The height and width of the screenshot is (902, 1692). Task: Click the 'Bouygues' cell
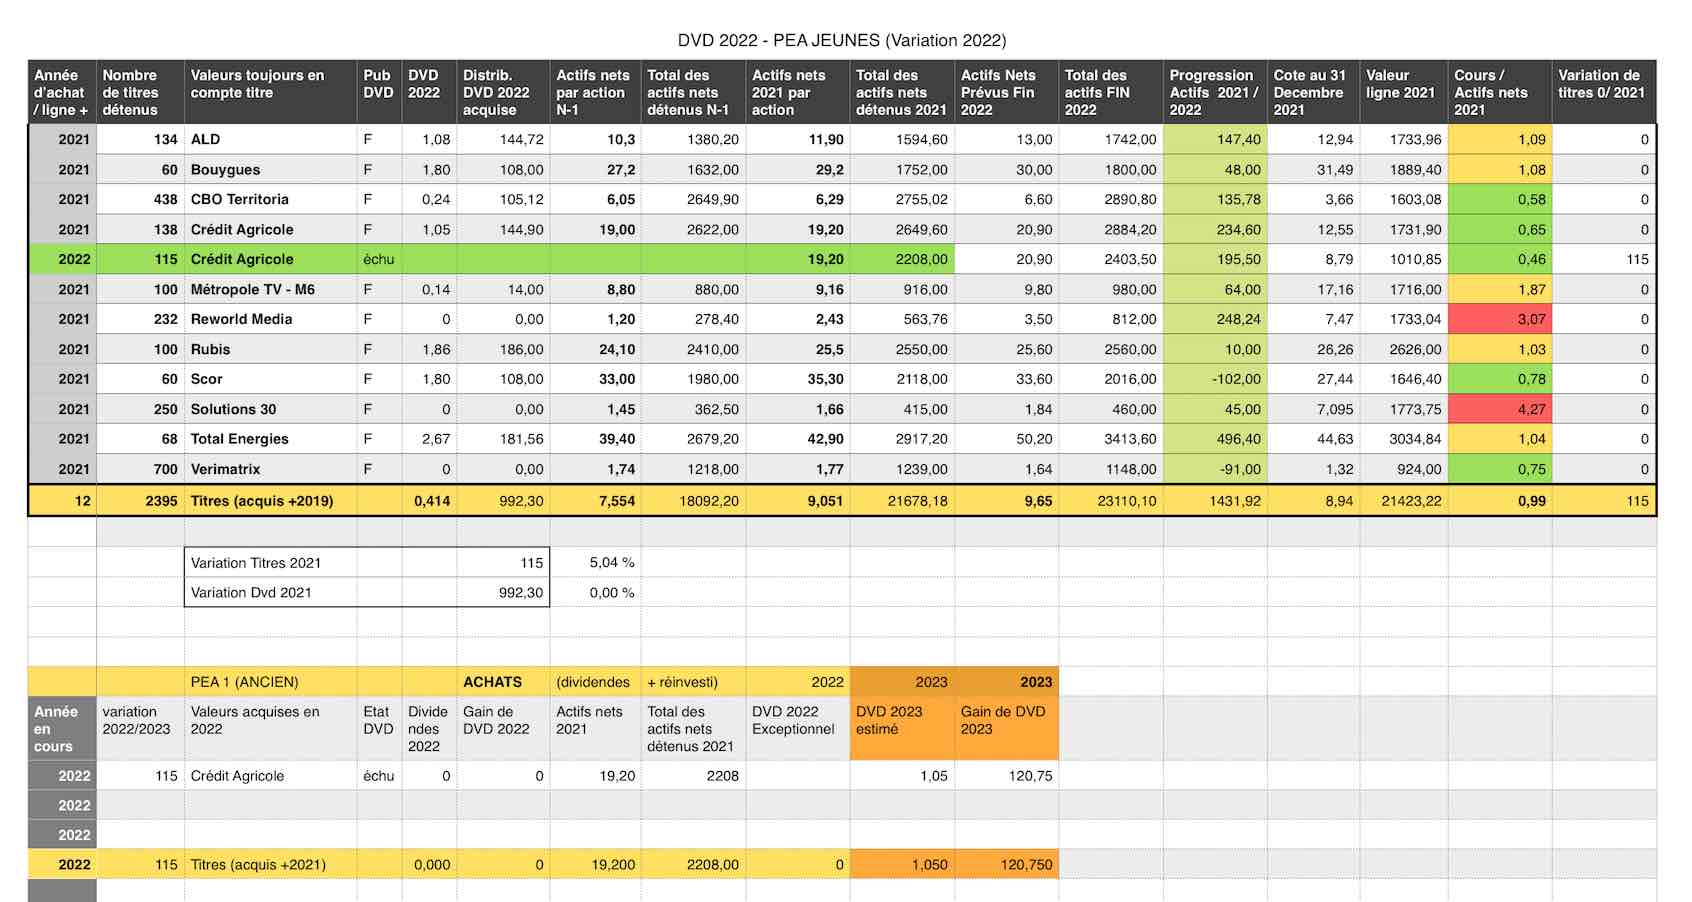point(270,169)
